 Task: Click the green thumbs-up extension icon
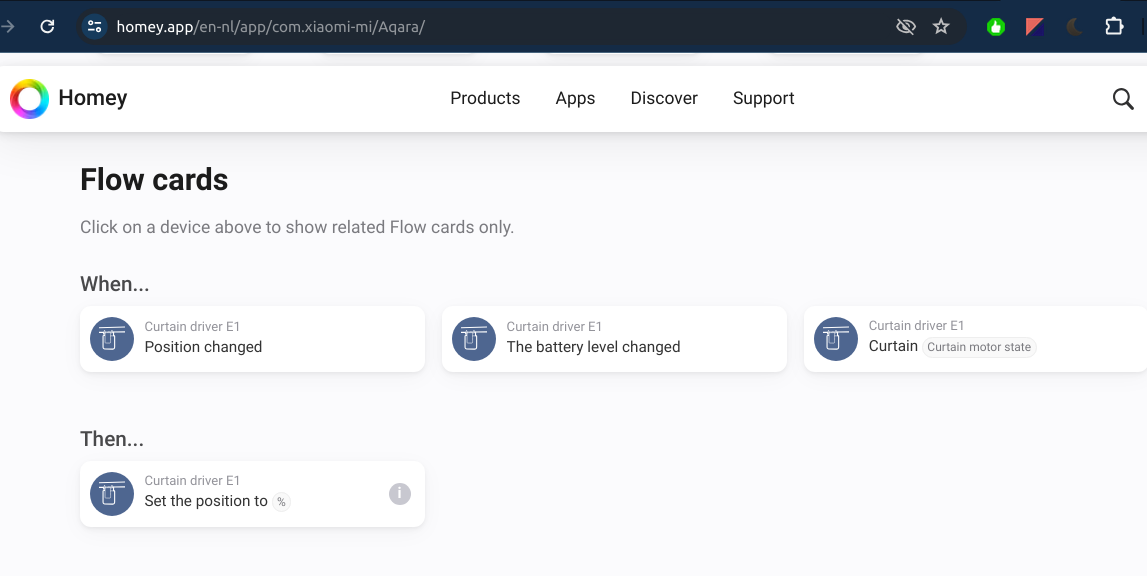(x=995, y=27)
